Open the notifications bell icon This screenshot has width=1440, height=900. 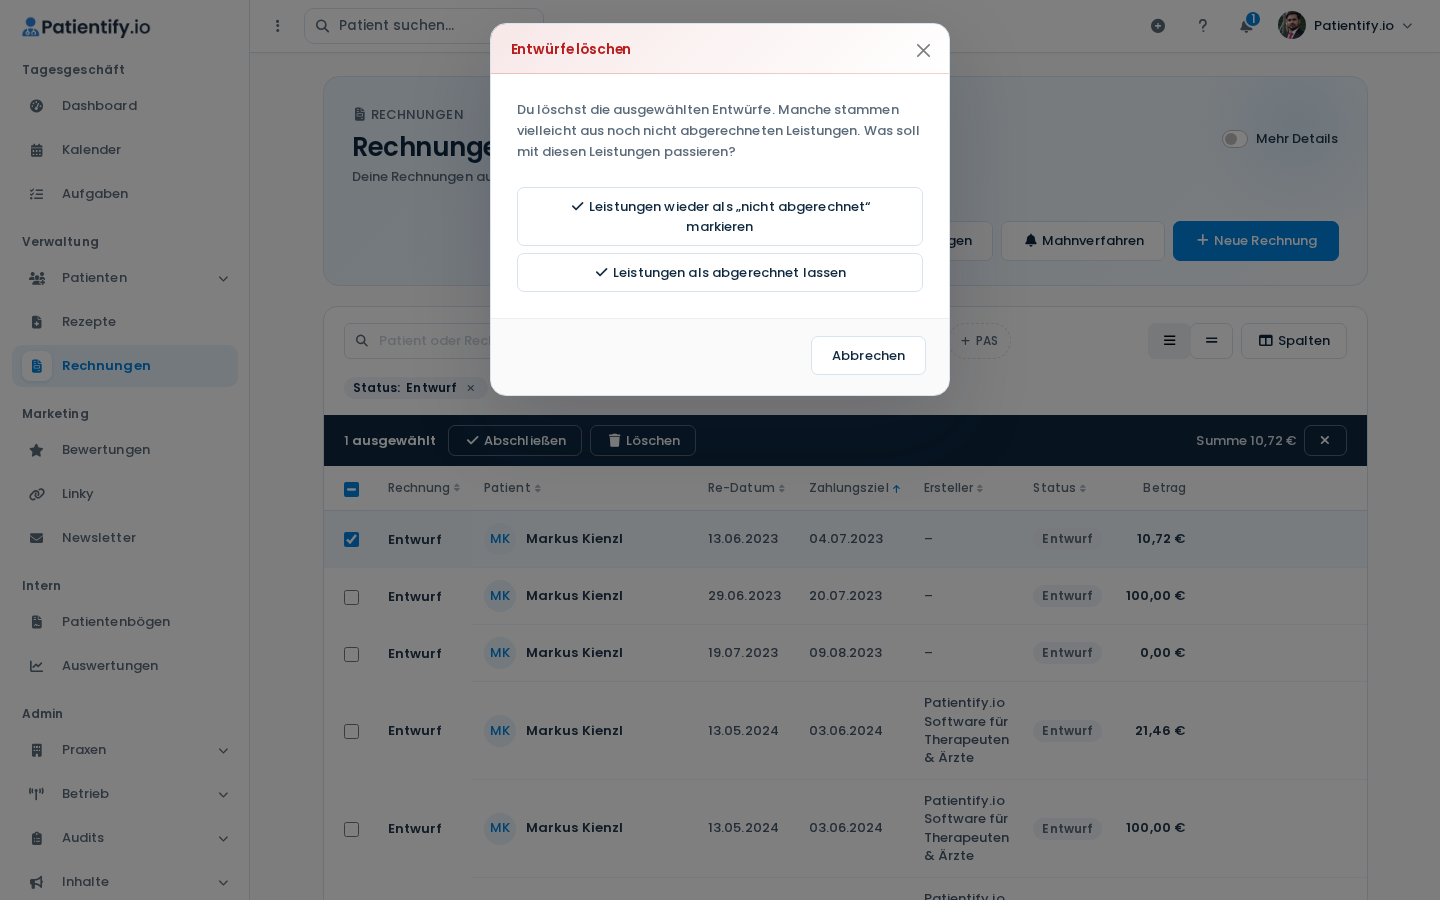[1246, 26]
